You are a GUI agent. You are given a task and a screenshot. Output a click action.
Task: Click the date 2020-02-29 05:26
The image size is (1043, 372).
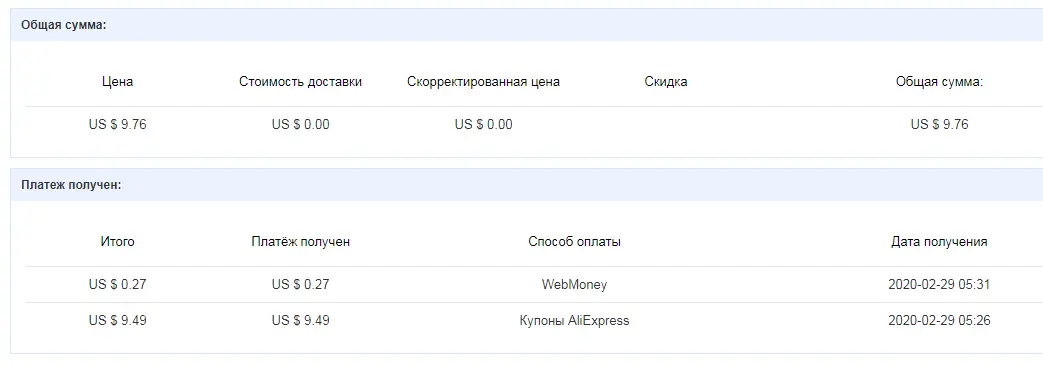point(939,321)
